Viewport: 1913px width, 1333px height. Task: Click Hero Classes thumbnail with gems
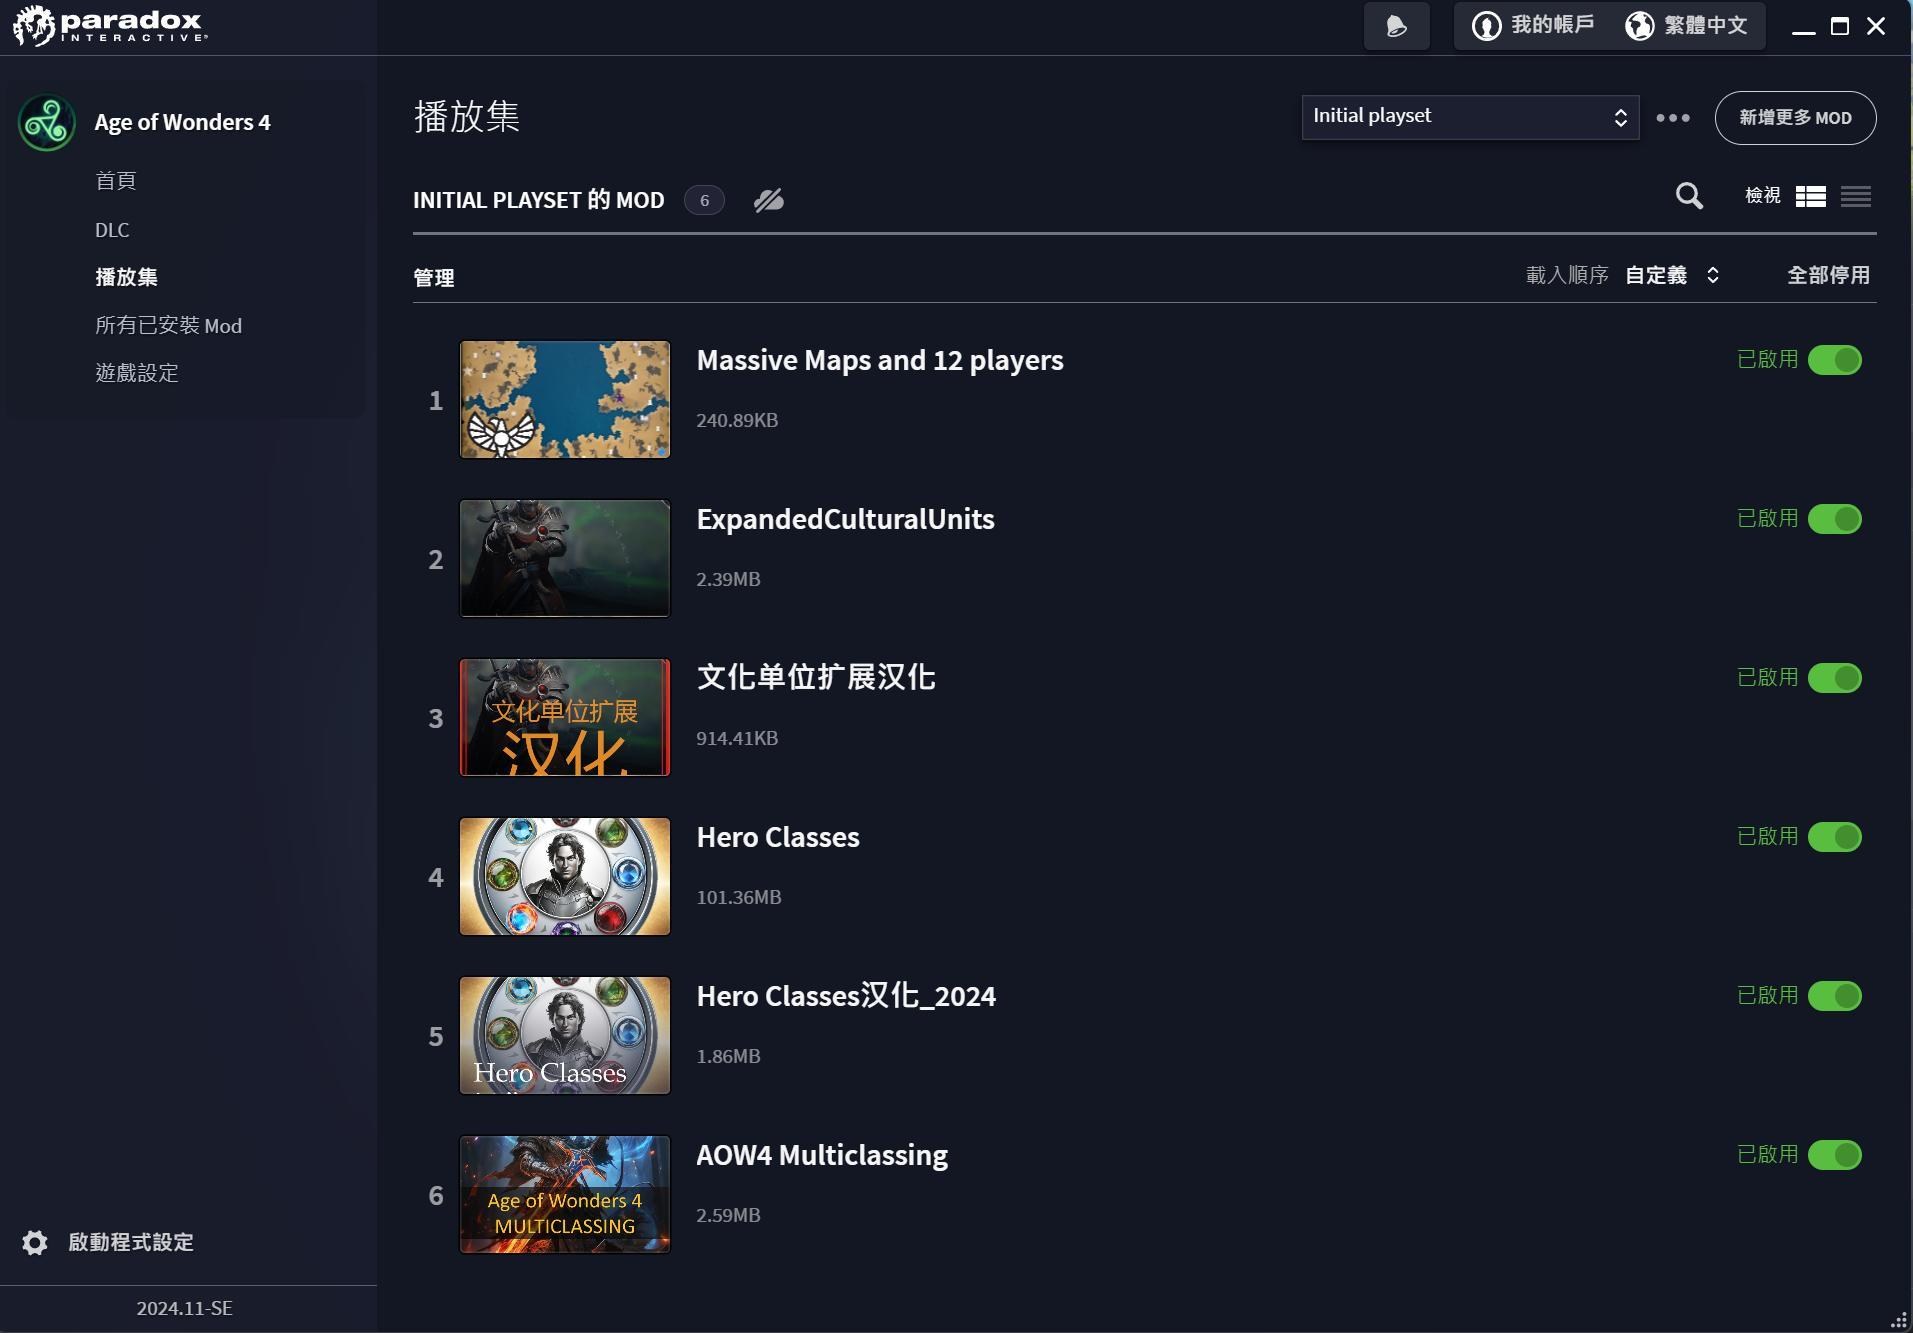click(x=565, y=877)
